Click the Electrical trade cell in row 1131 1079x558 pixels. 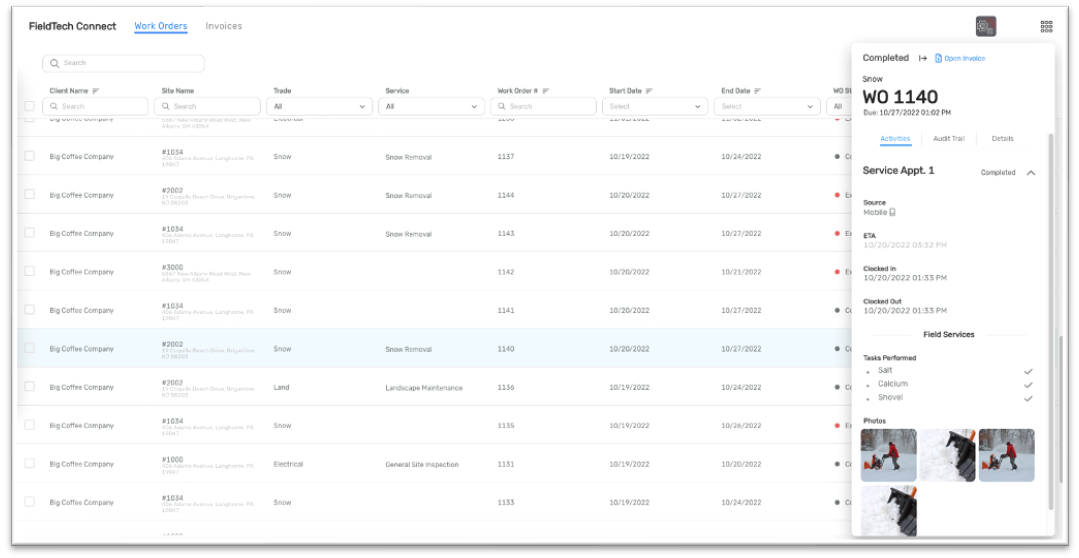[x=288, y=464]
